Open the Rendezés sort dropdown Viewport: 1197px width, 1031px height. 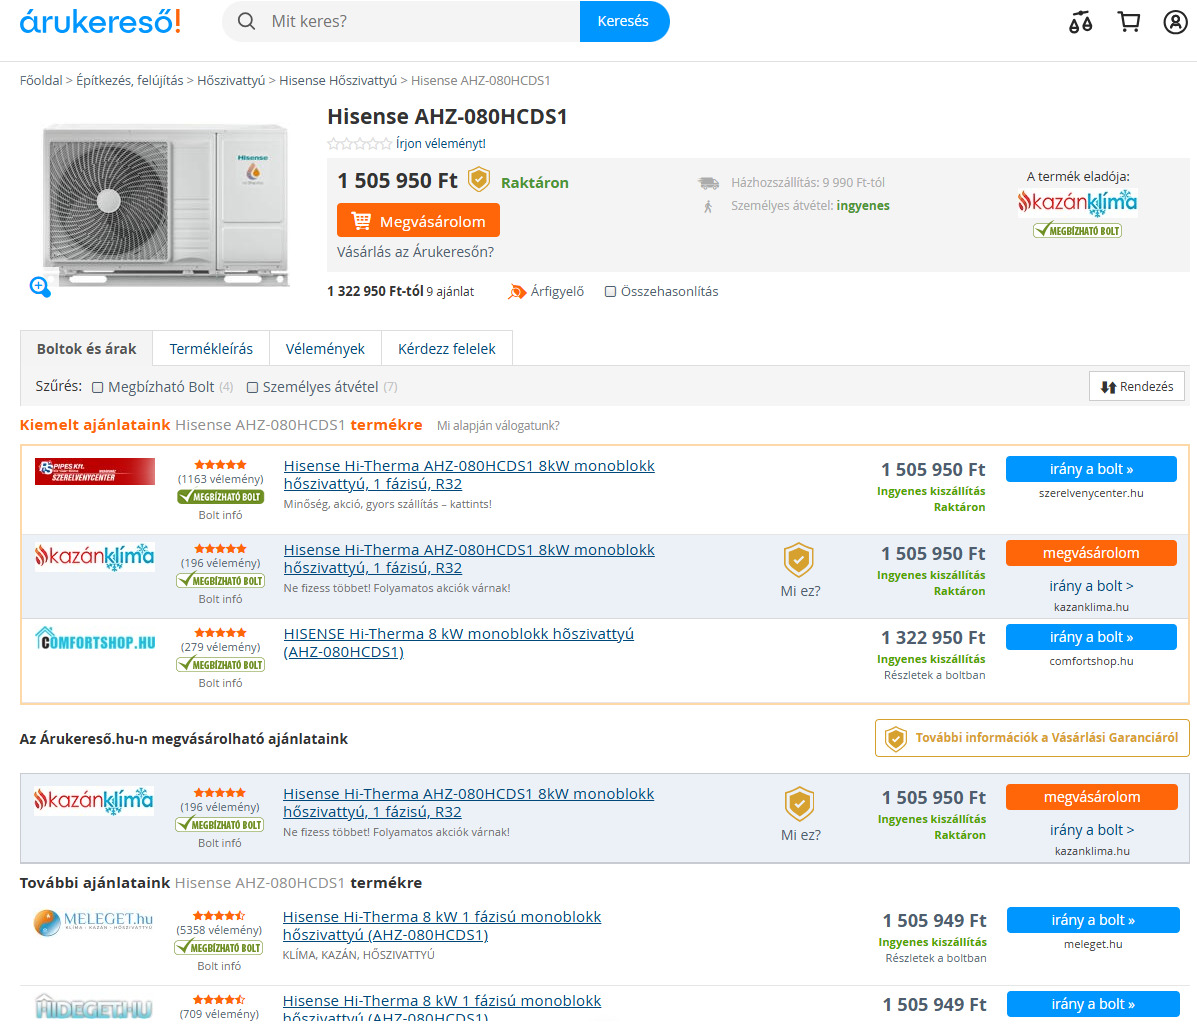[x=1136, y=387]
